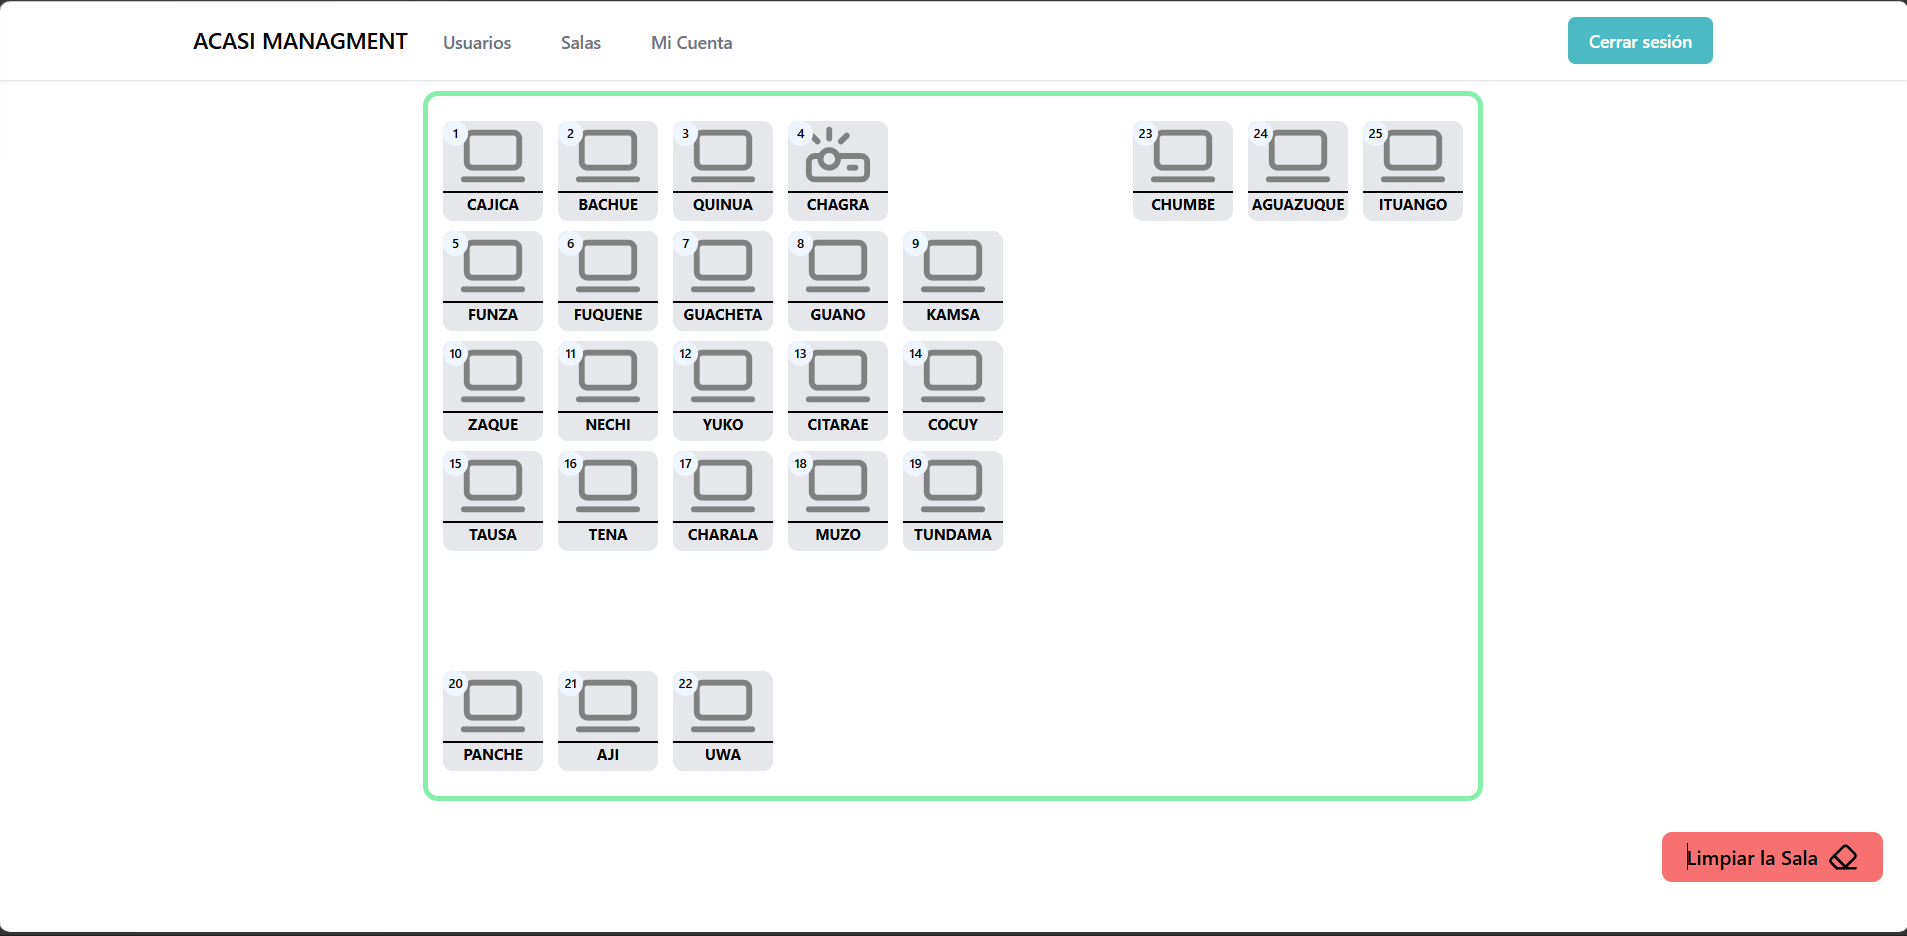Screen dimensions: 1907x936
Task: Open the Usuarios menu
Action: pyautogui.click(x=477, y=43)
